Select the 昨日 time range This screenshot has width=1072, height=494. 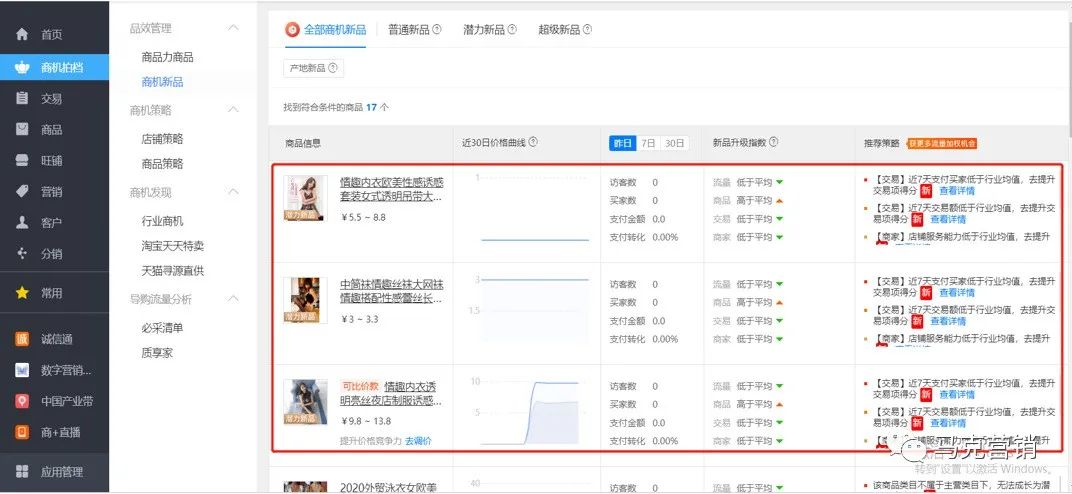(622, 143)
